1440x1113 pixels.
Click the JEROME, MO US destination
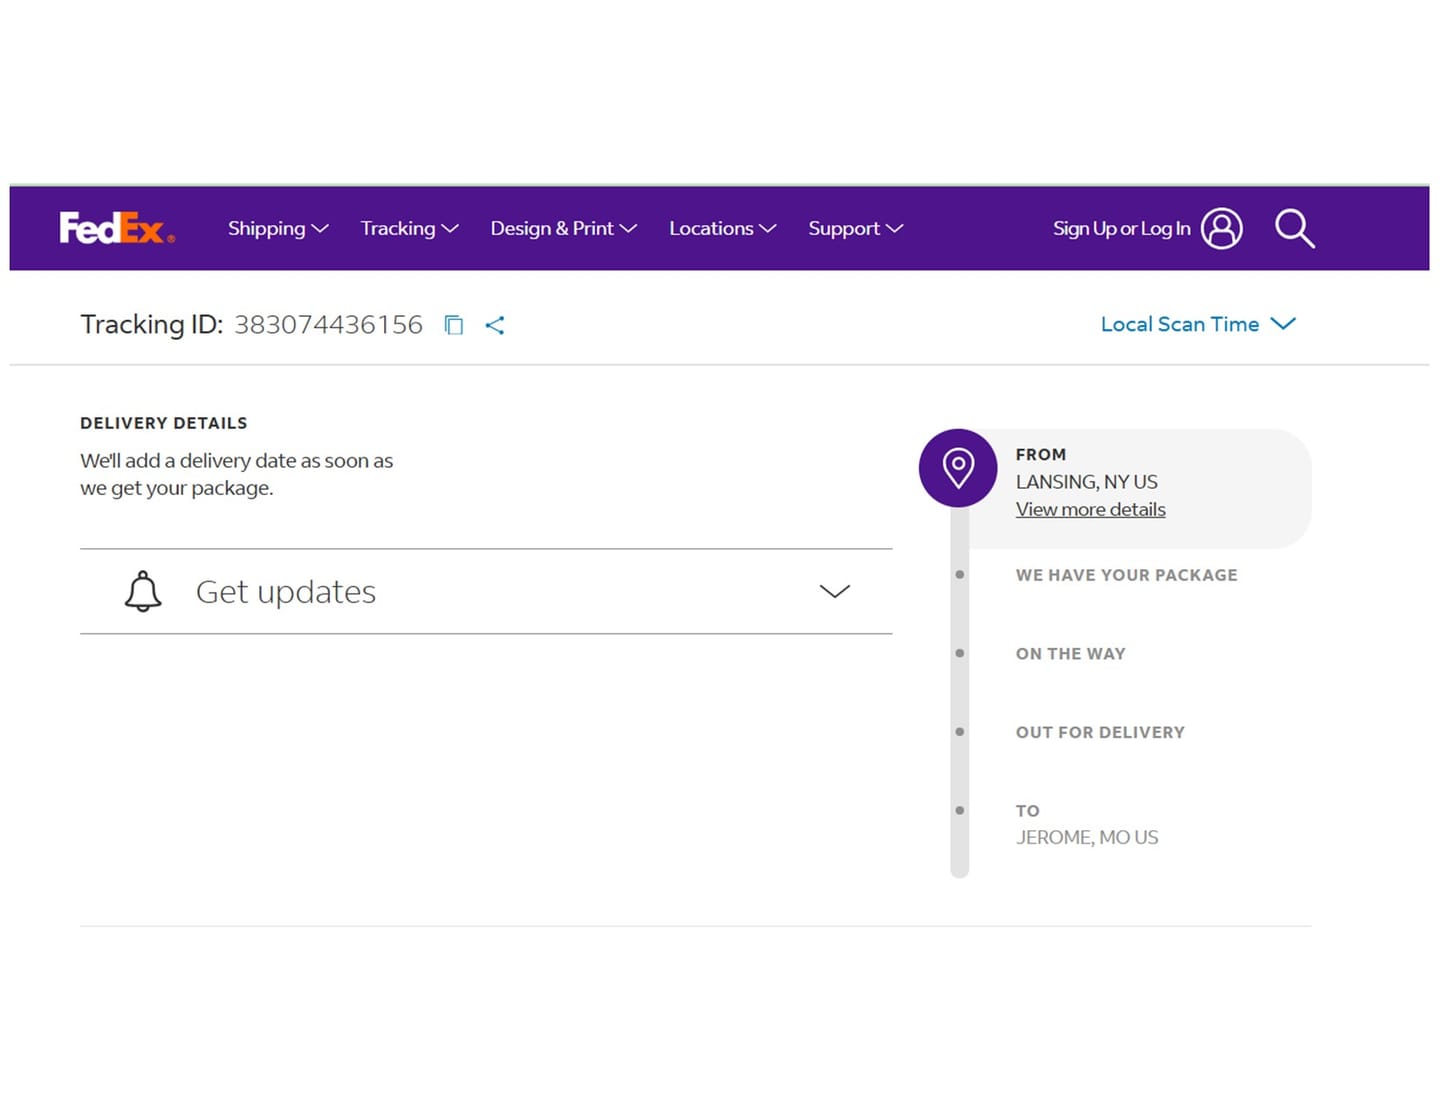[x=1087, y=837]
